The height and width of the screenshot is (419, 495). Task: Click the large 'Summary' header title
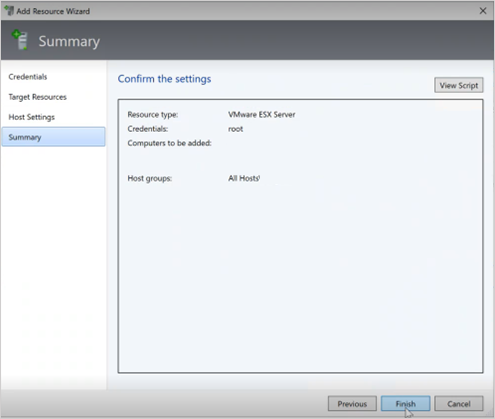pyautogui.click(x=69, y=41)
